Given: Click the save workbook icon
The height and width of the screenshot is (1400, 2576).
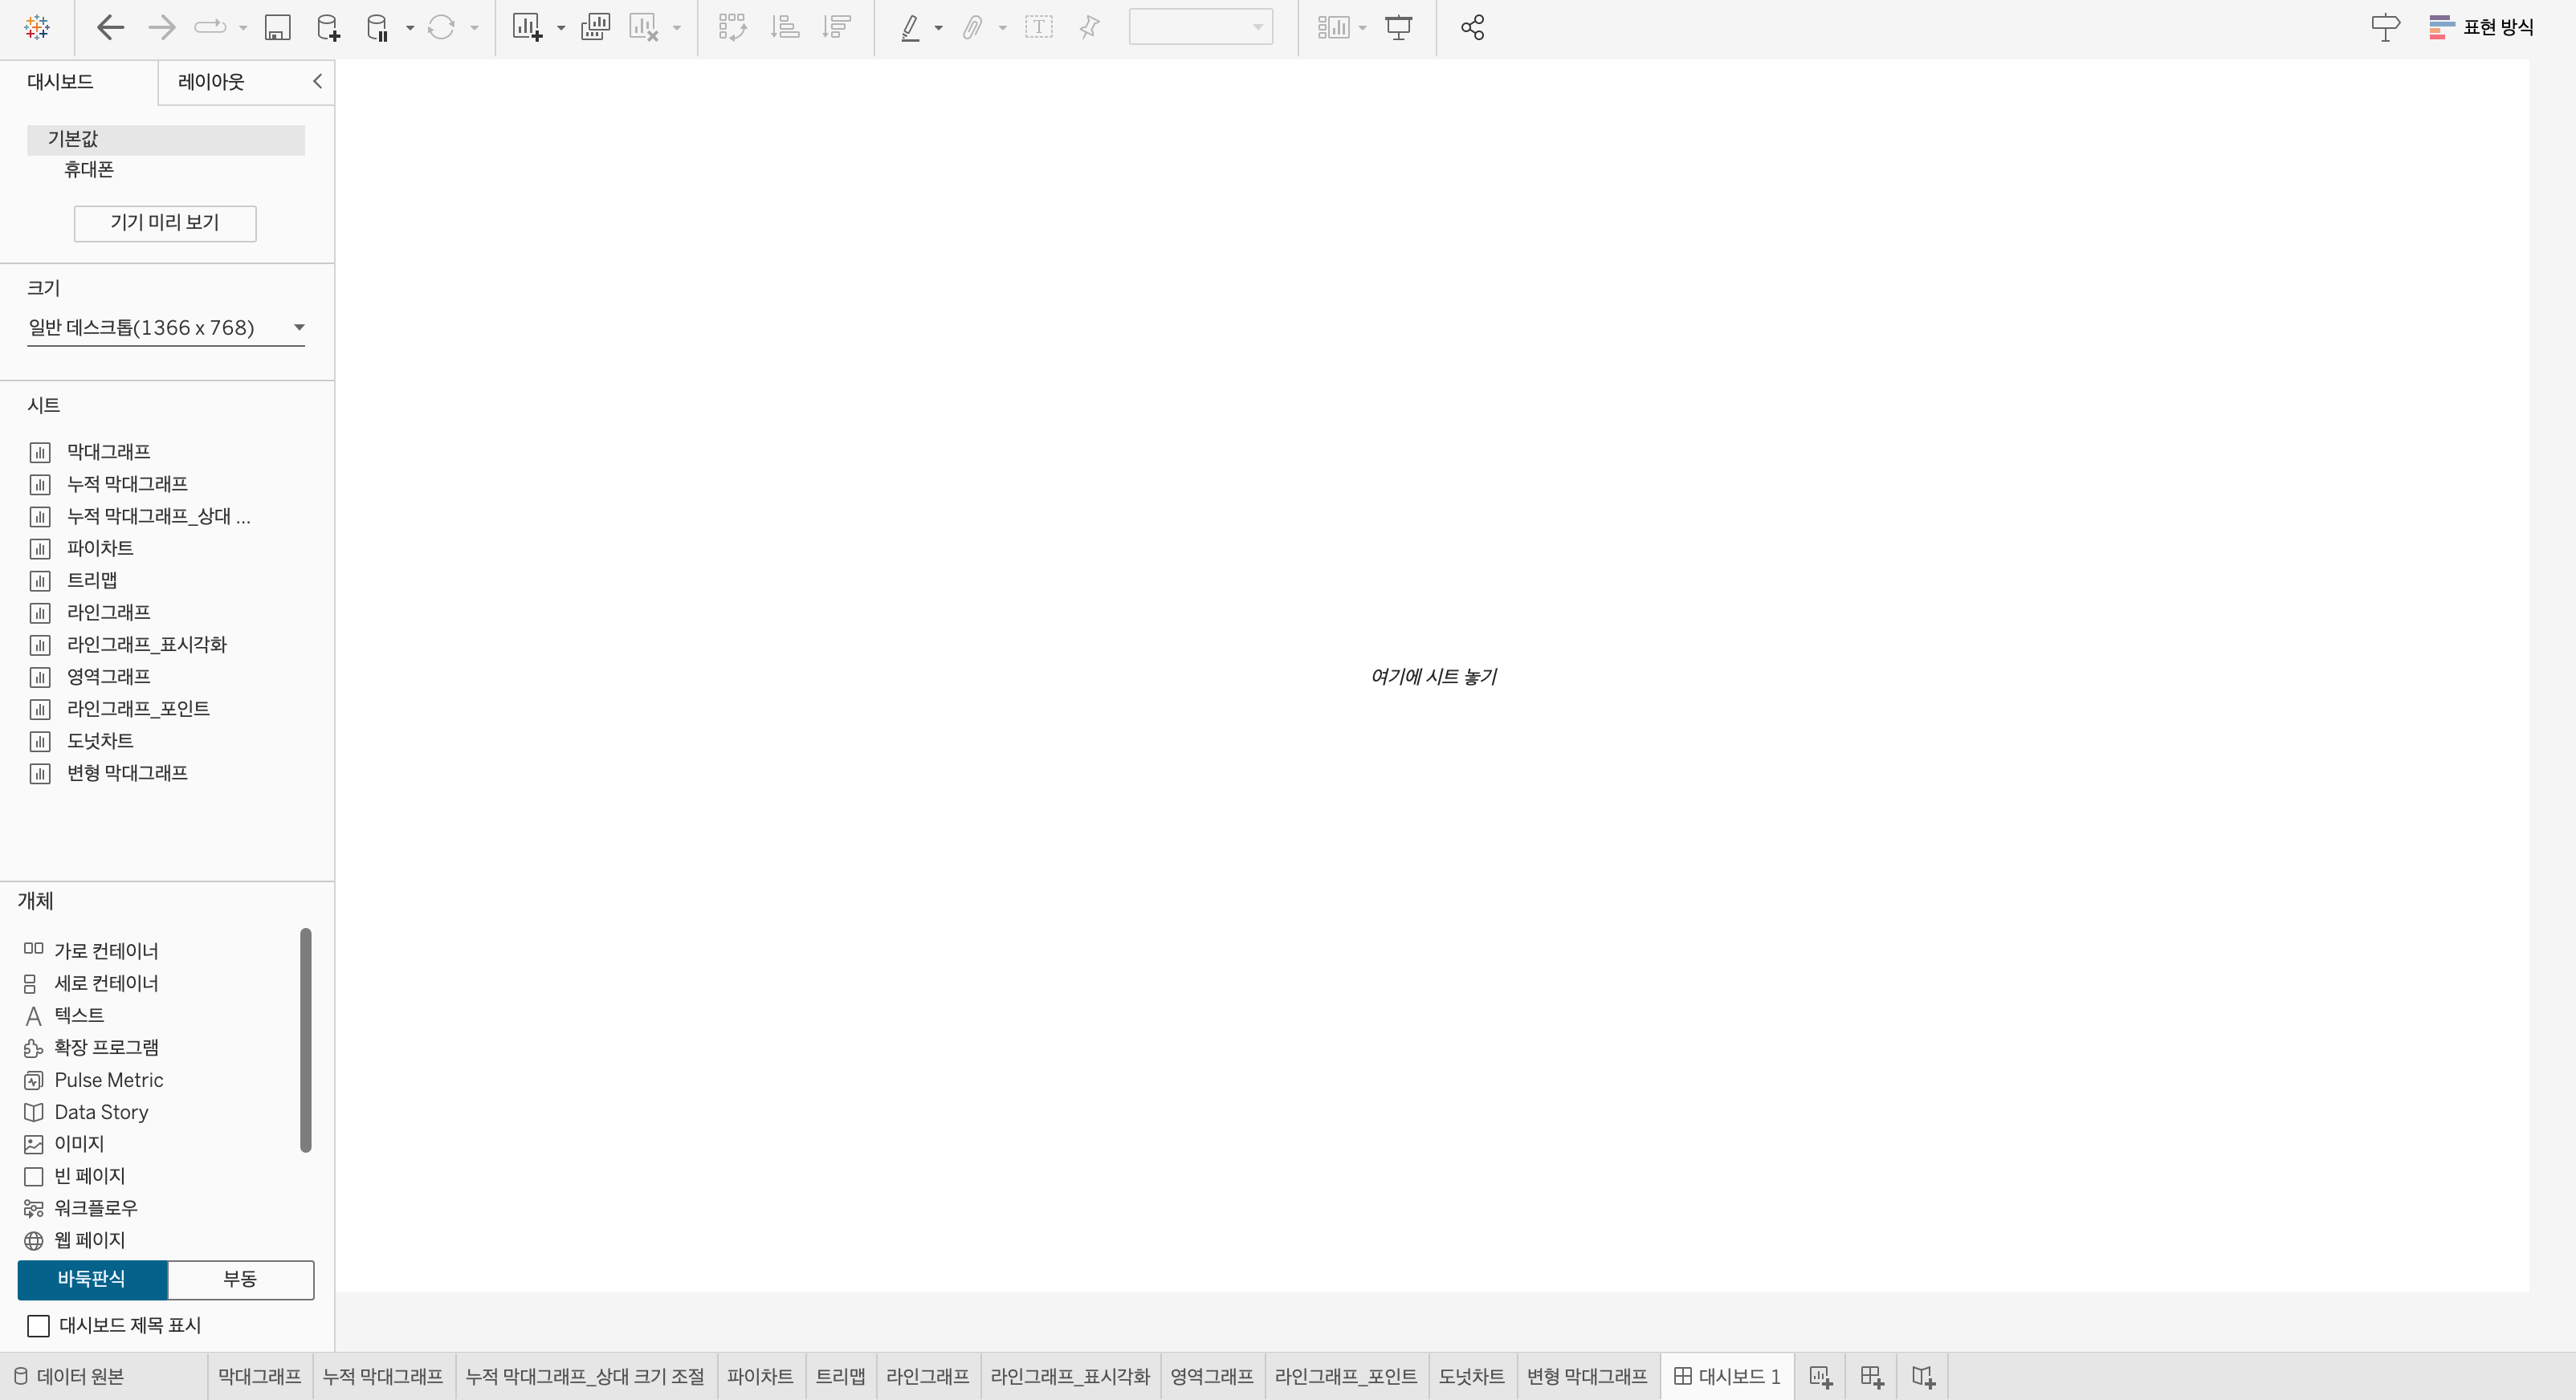Looking at the screenshot, I should [277, 27].
